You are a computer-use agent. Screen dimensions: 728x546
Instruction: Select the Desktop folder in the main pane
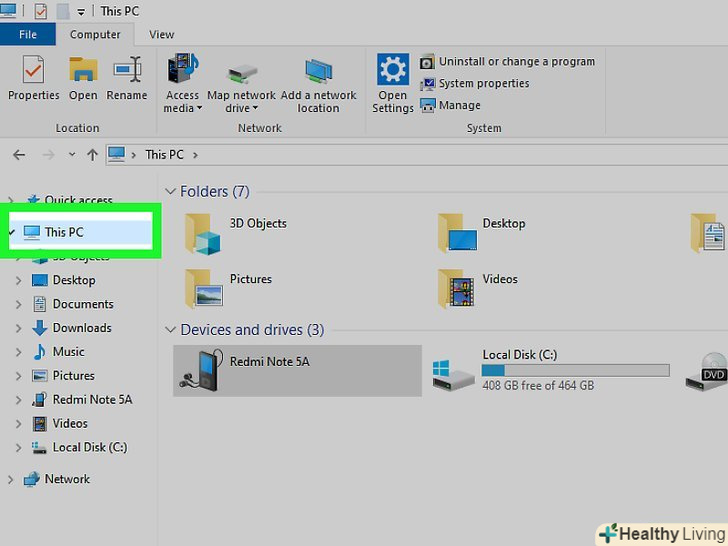[x=483, y=234]
